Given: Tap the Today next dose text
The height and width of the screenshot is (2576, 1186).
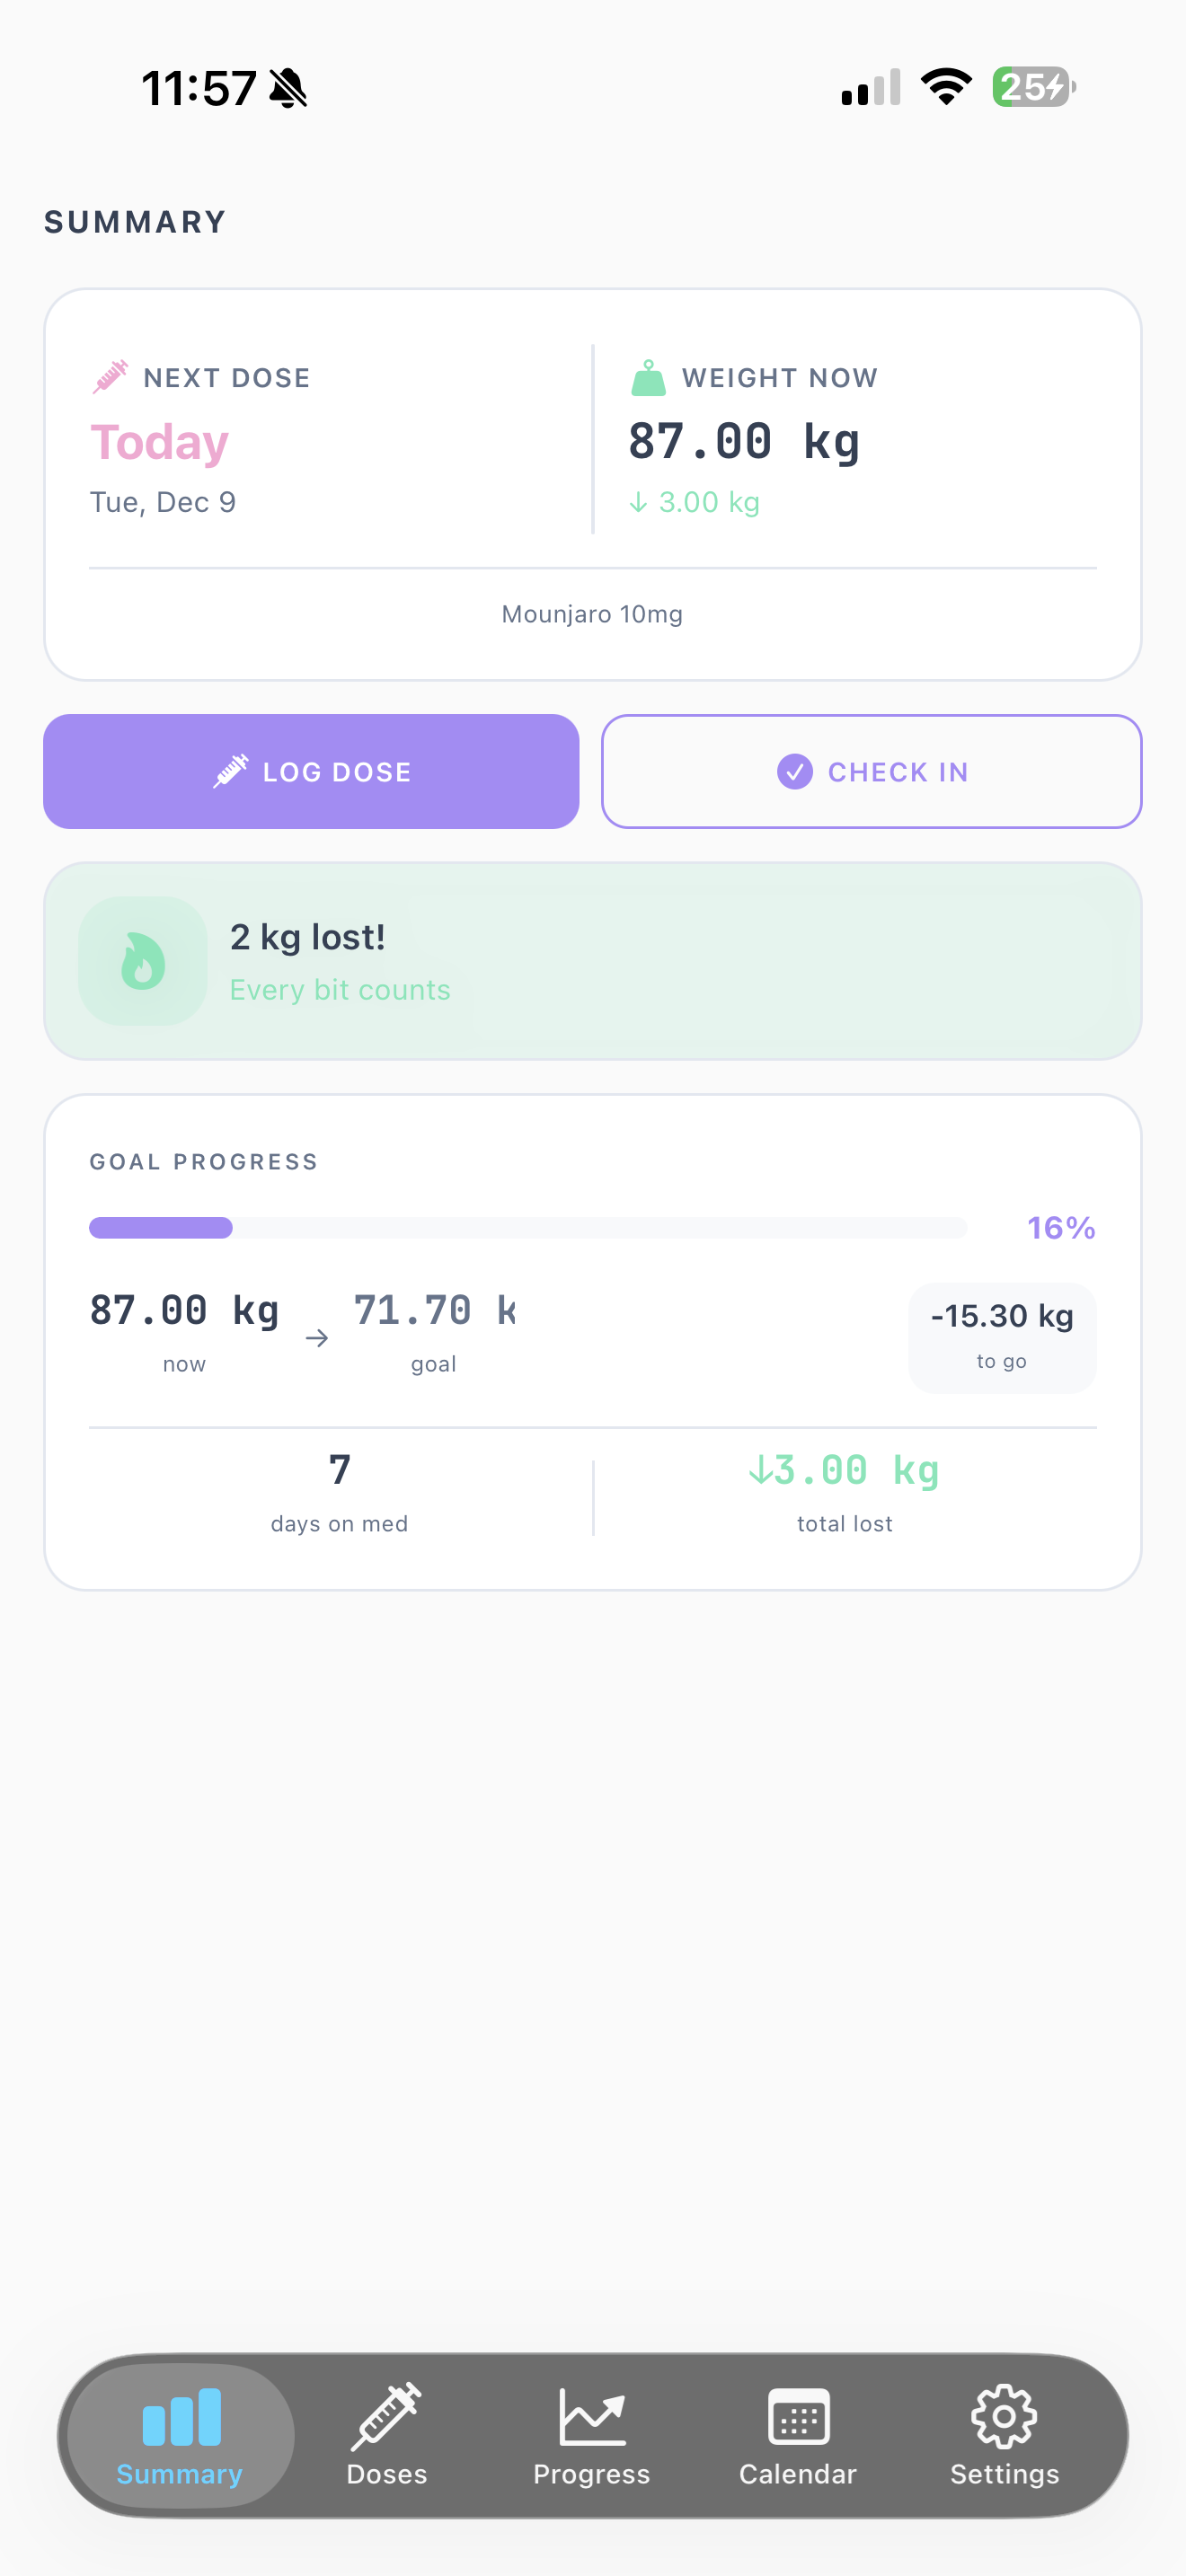Looking at the screenshot, I should click(160, 442).
